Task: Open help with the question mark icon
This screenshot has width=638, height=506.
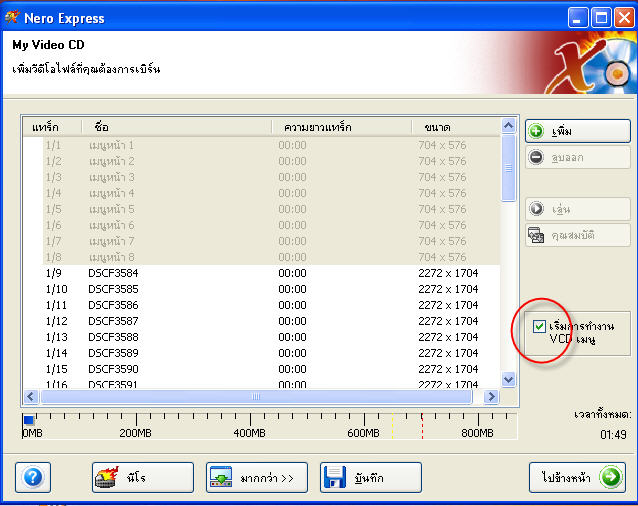Action: pyautogui.click(x=33, y=477)
